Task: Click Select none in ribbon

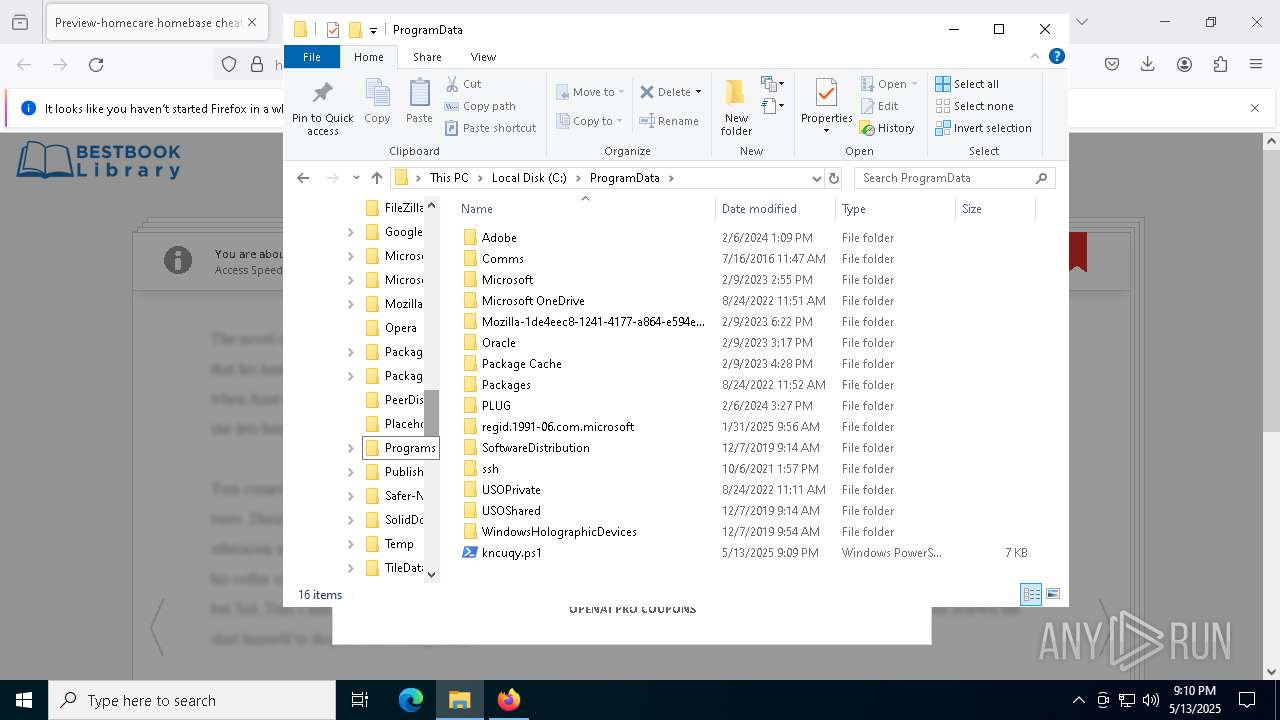Action: point(975,106)
